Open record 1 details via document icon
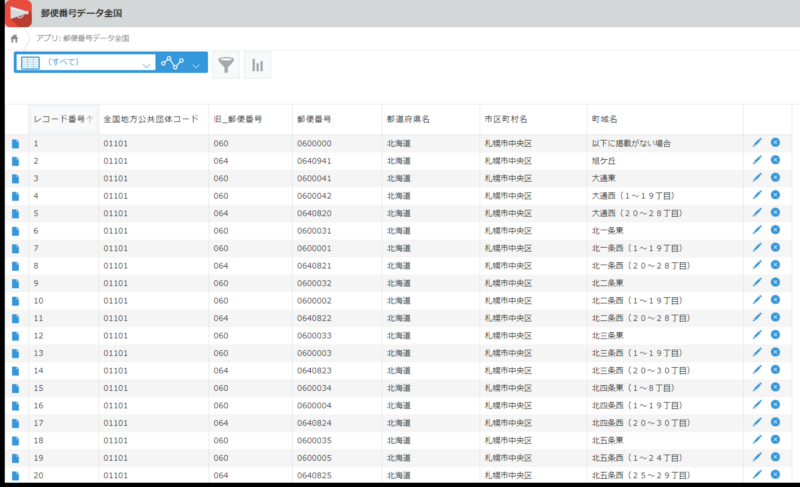The image size is (800, 487). pos(15,143)
